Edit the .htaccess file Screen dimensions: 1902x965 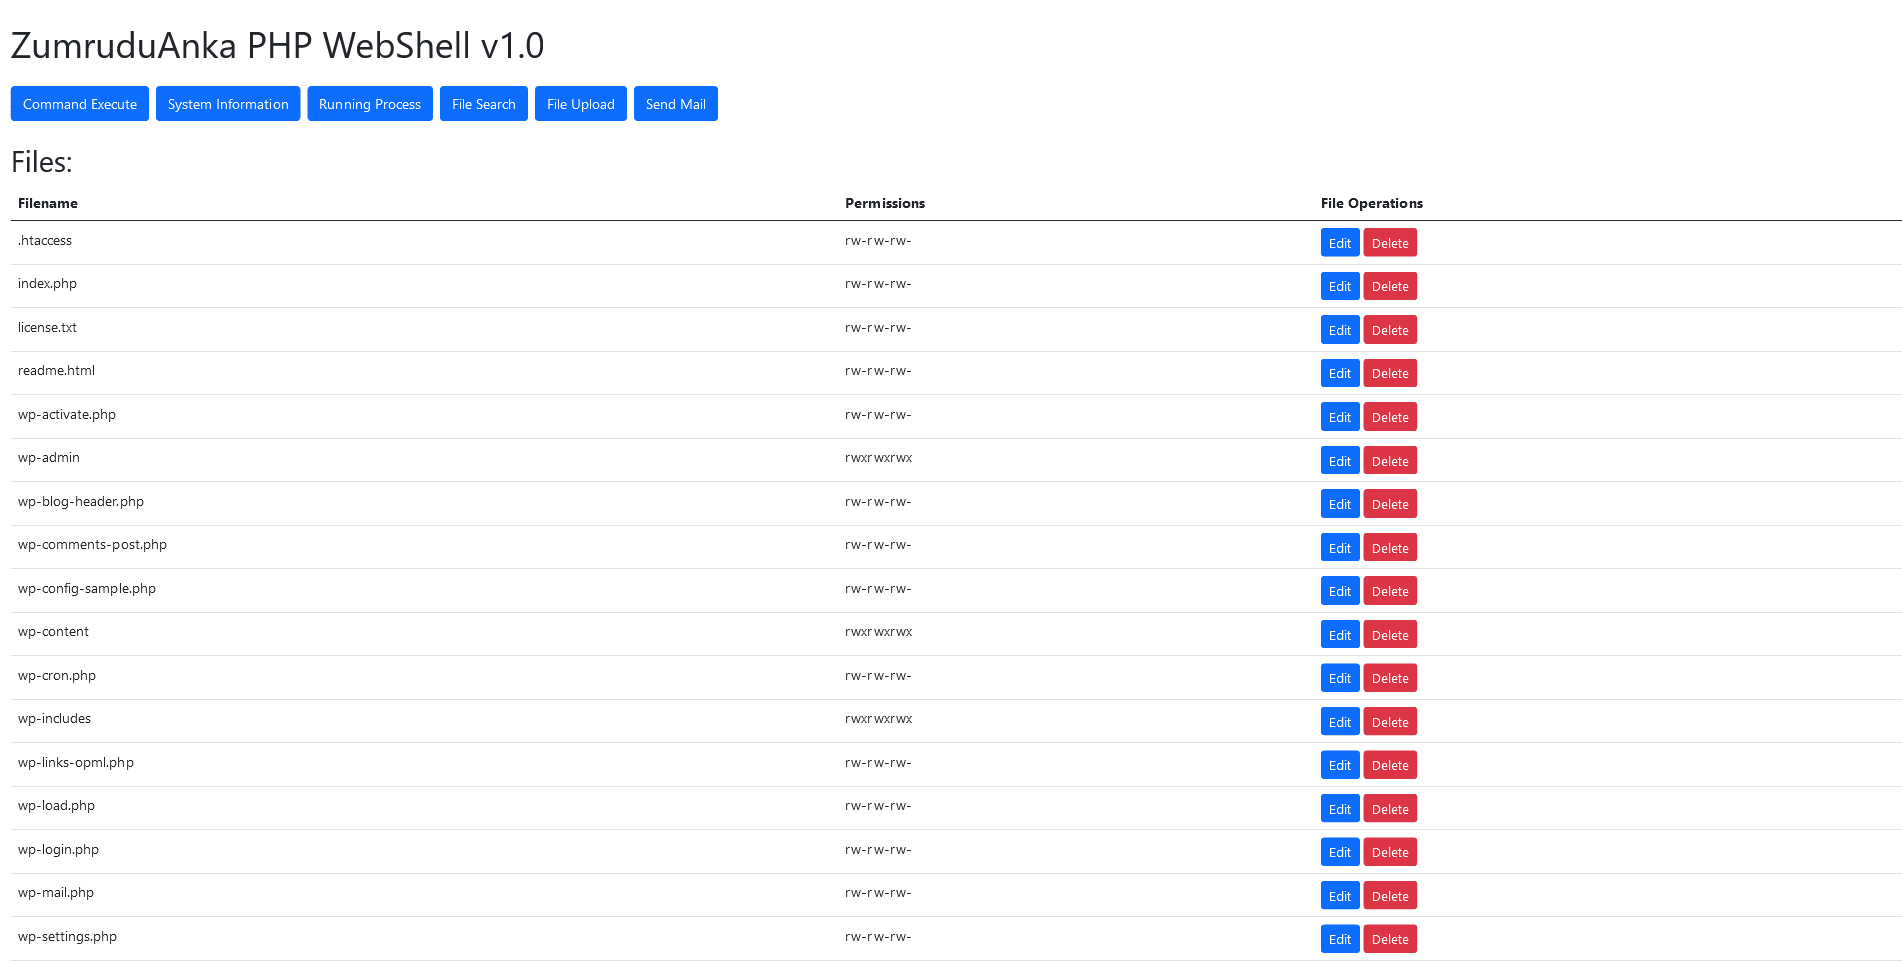[x=1339, y=242]
